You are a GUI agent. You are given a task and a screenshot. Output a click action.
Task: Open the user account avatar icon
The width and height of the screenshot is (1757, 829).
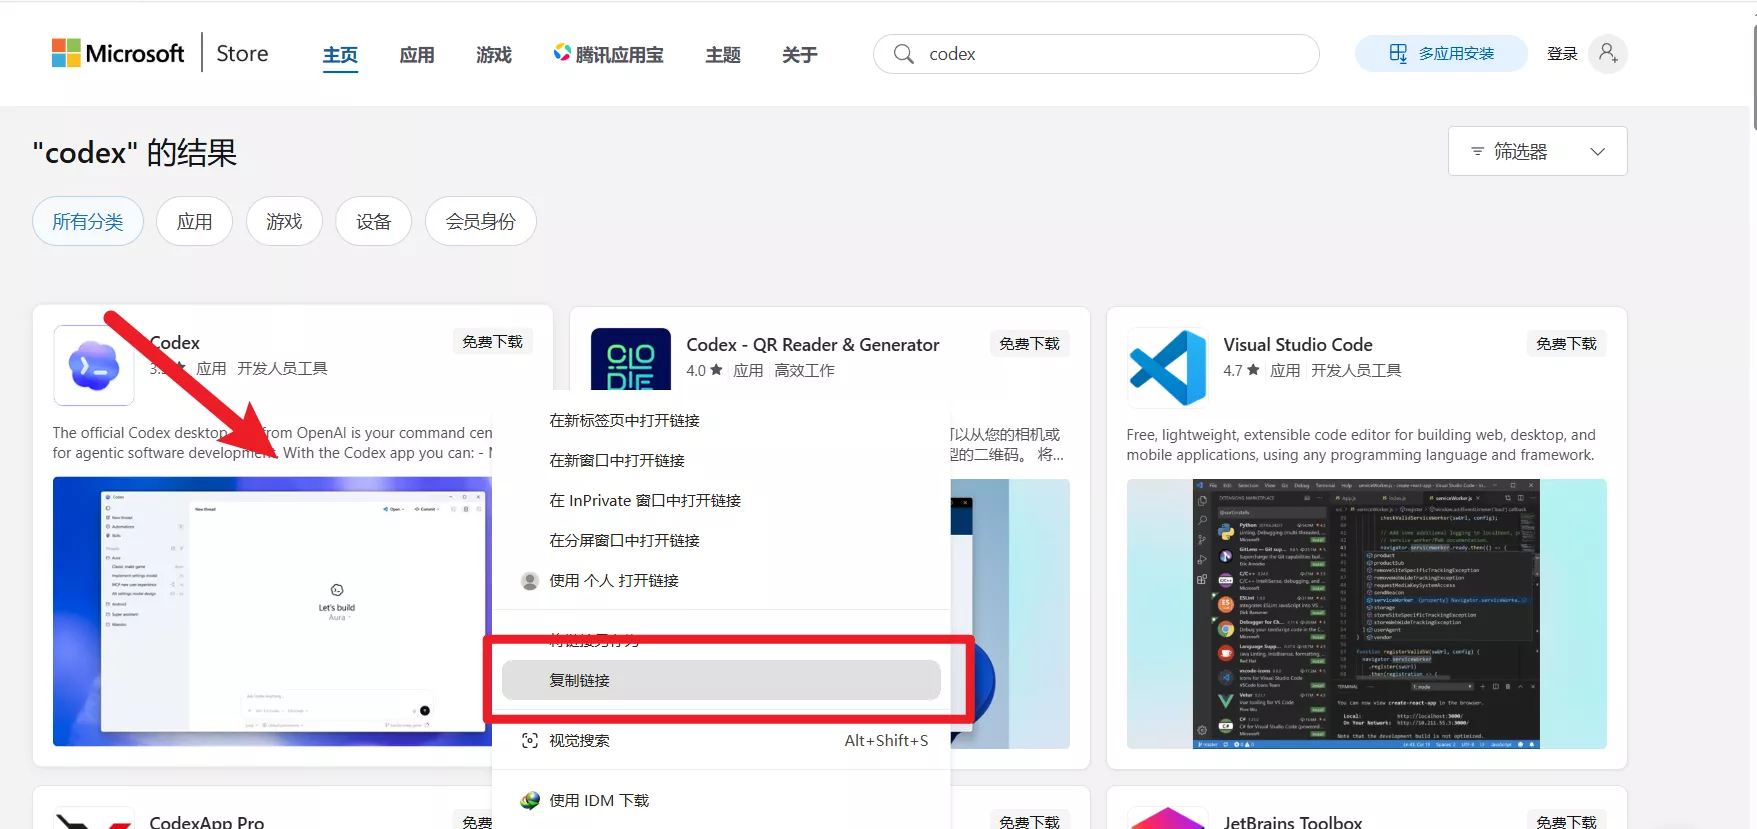pyautogui.click(x=1608, y=54)
